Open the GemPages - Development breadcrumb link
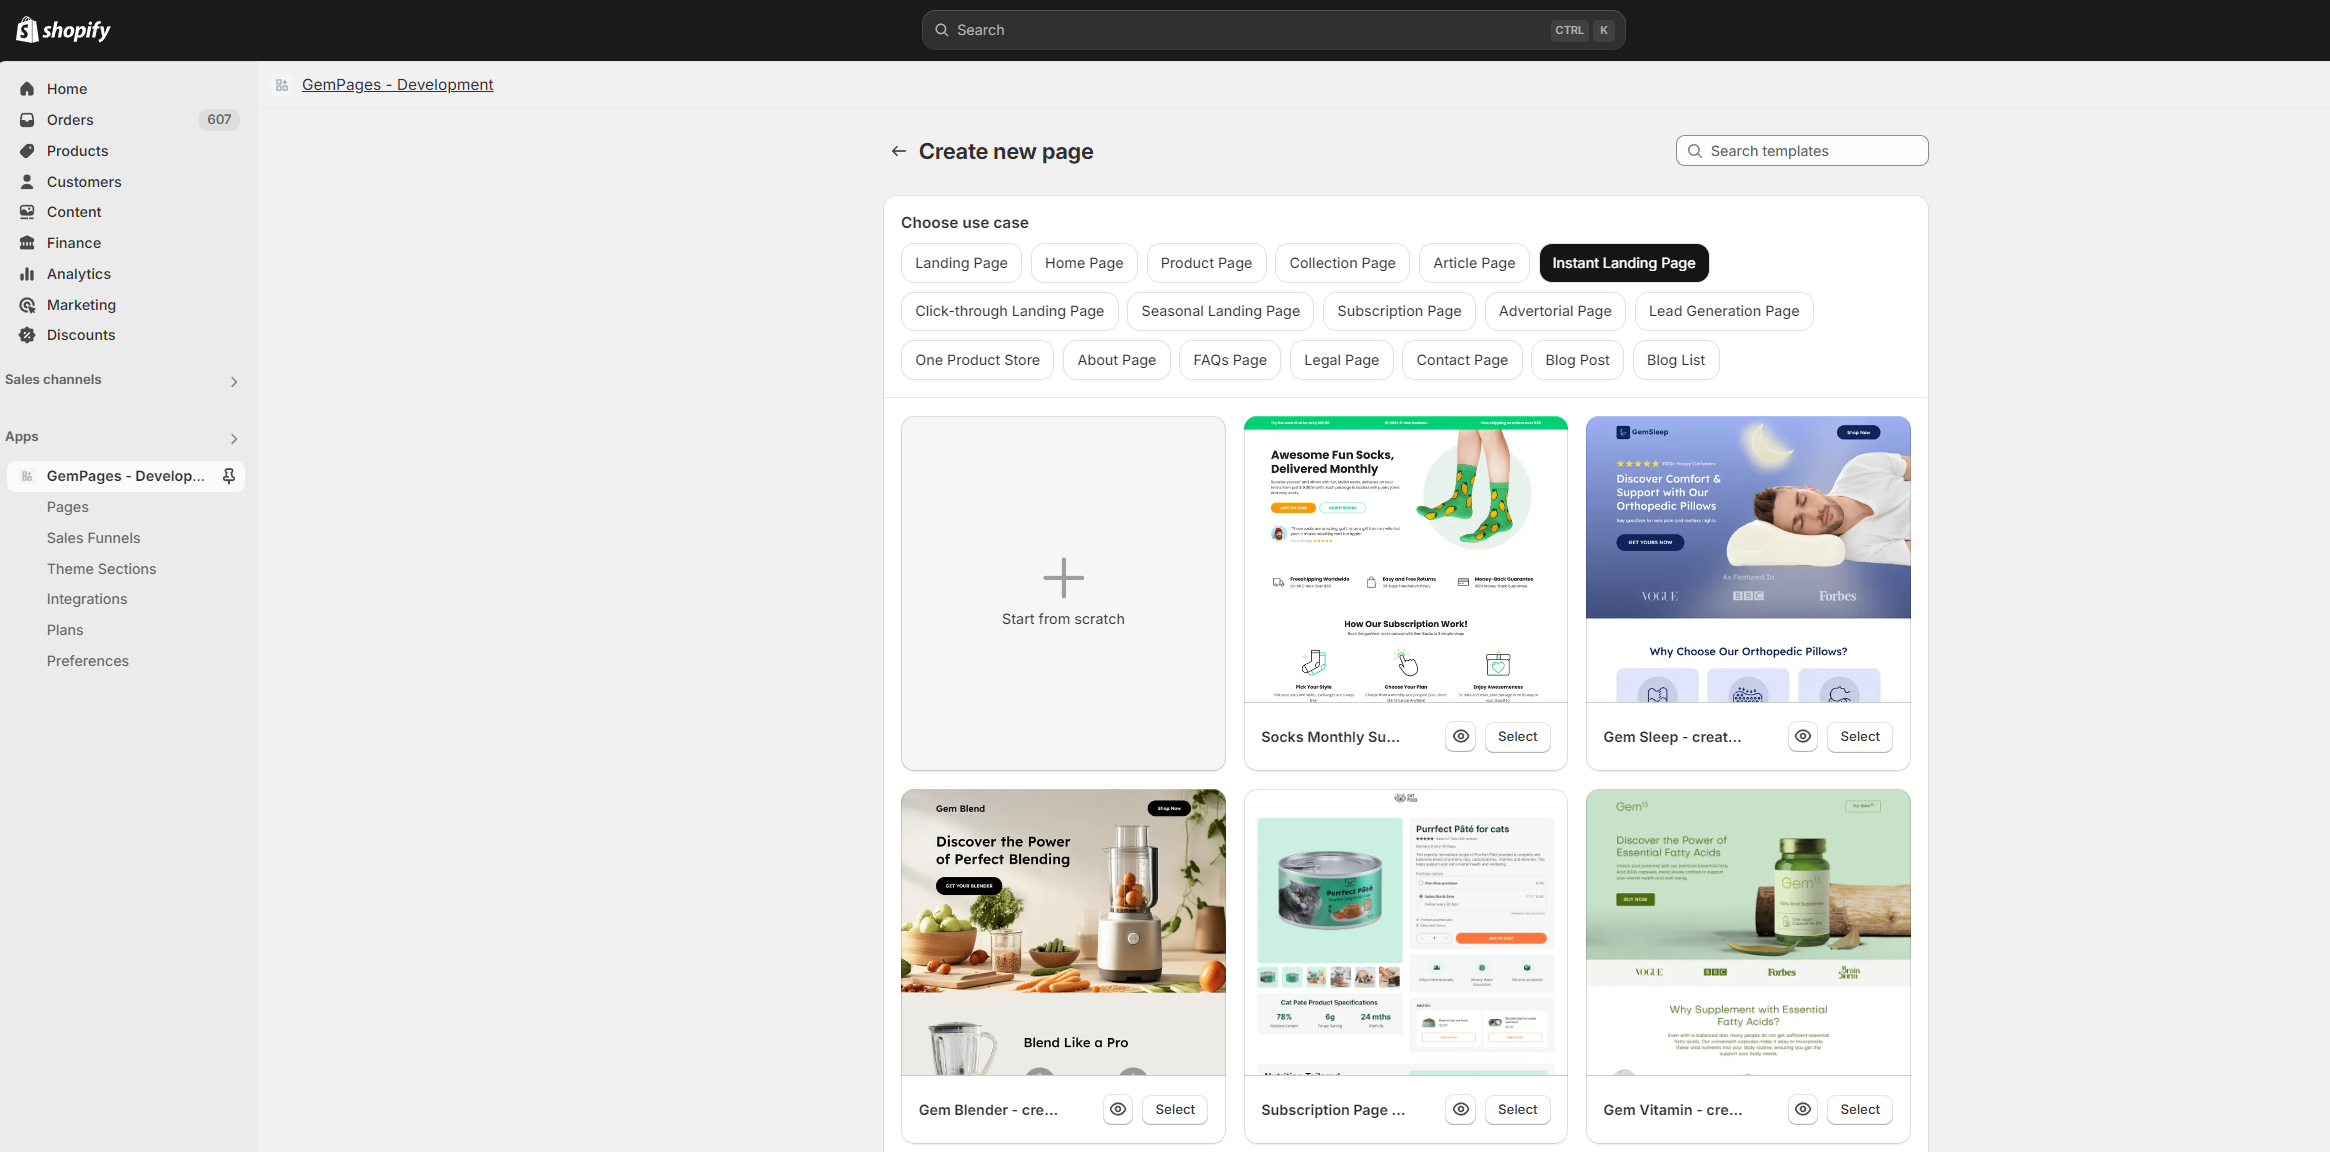2330x1152 pixels. (x=397, y=84)
